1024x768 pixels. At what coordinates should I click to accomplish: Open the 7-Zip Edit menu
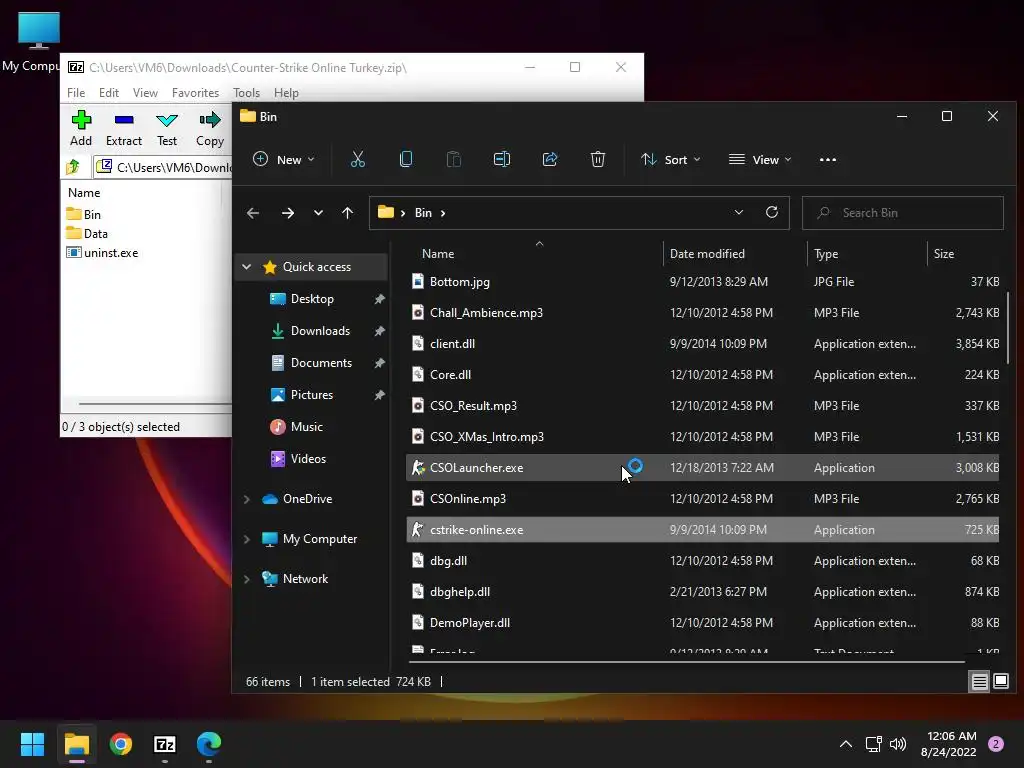point(108,93)
